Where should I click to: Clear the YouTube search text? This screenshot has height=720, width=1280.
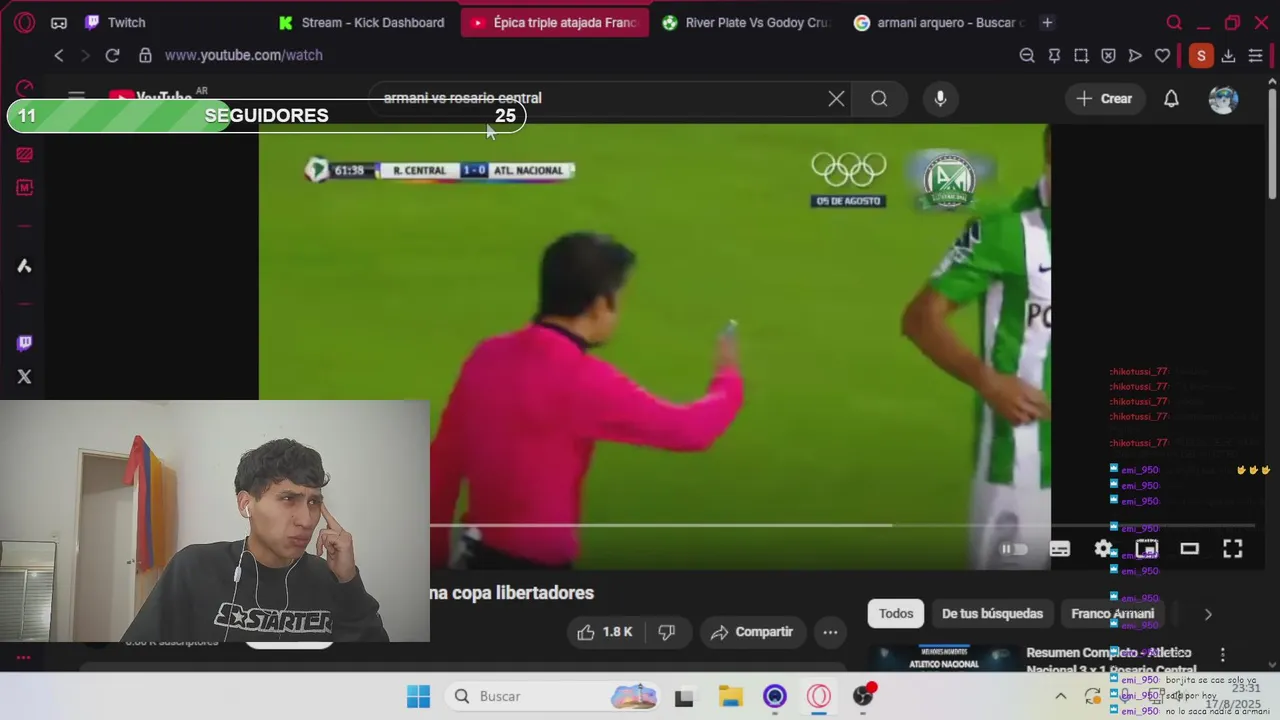click(x=836, y=98)
